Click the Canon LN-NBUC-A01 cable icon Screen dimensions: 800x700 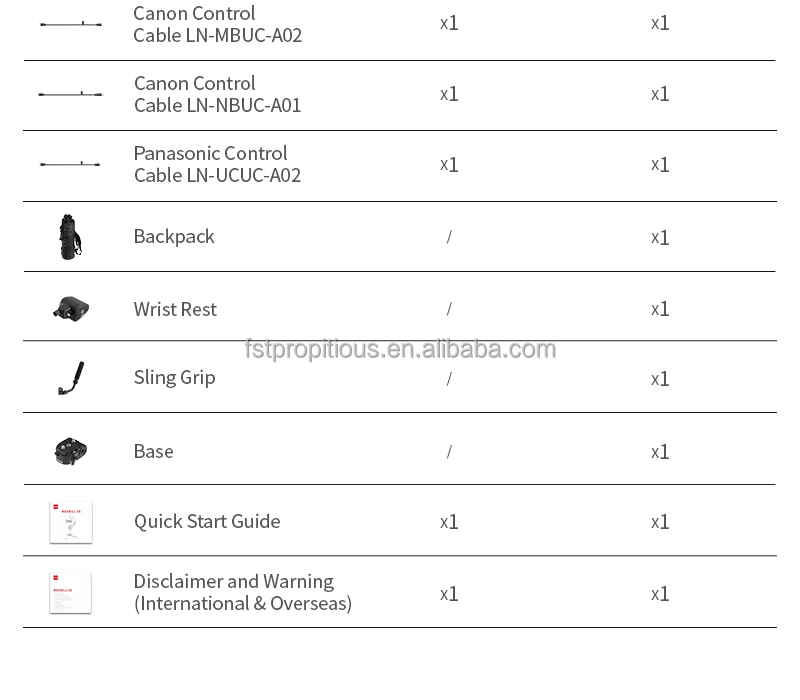click(70, 94)
